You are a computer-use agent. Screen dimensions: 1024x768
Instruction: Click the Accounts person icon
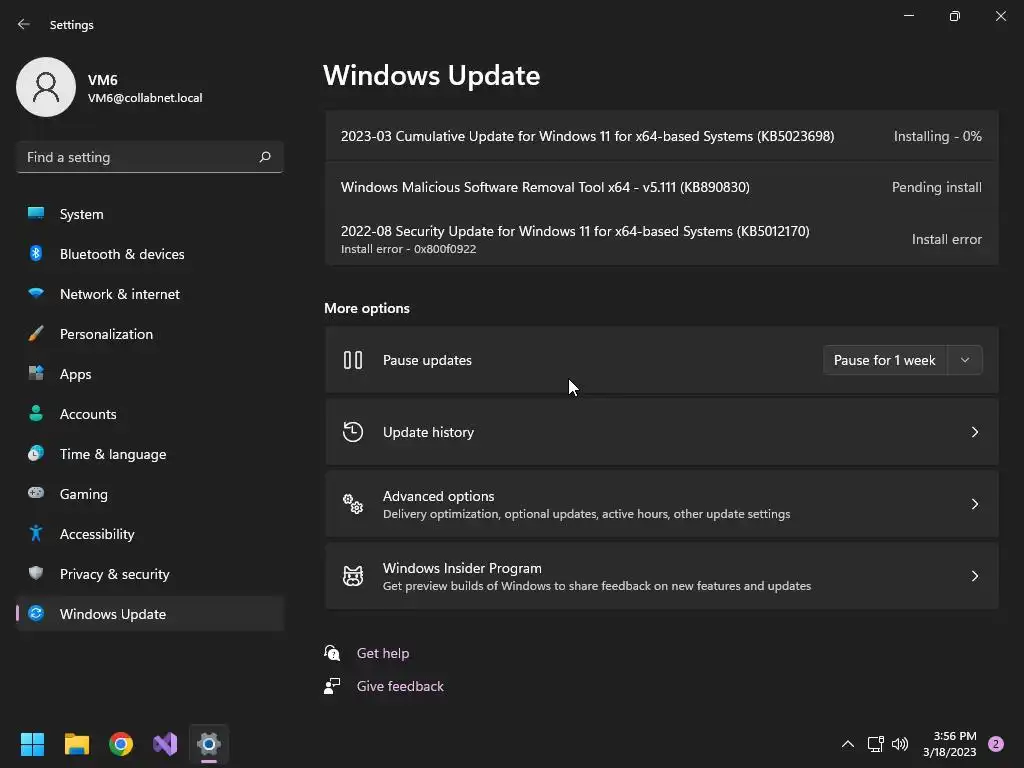pos(36,413)
